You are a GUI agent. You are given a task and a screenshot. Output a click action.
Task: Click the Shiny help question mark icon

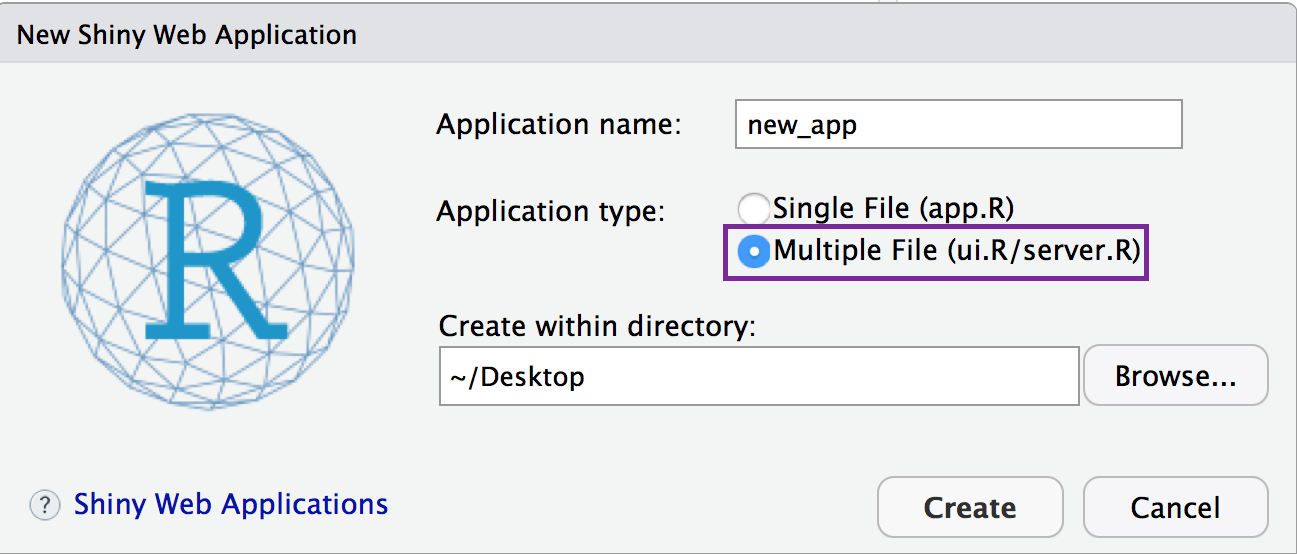click(x=45, y=506)
